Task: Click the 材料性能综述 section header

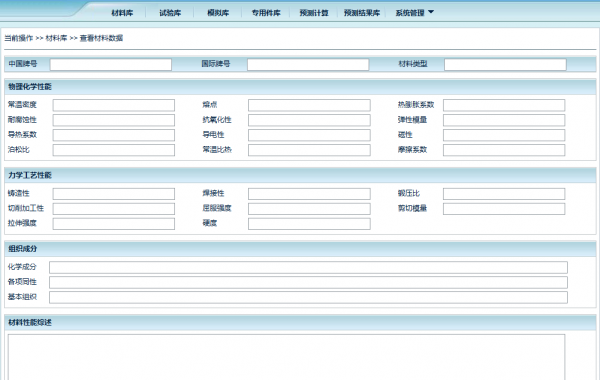Action: [300, 323]
